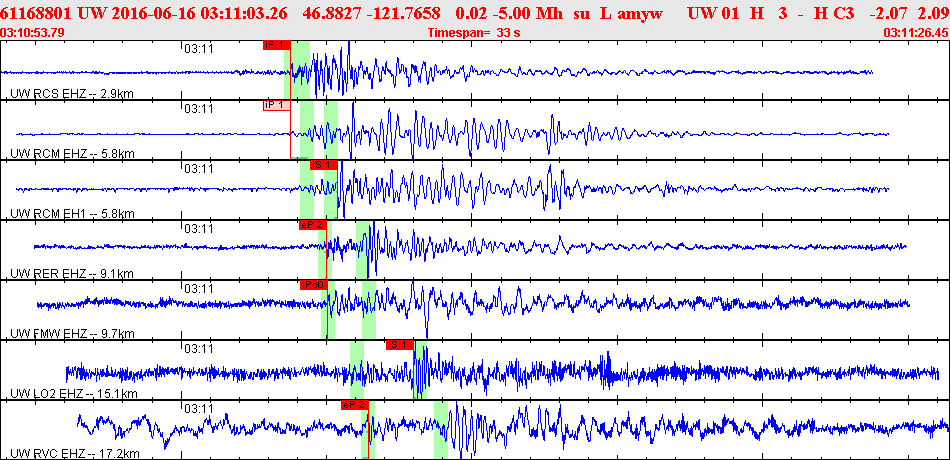Viewport: 950px width, 460px height.
Task: Select the eP 2 pick flag on RER EHZ
Action: click(x=313, y=225)
